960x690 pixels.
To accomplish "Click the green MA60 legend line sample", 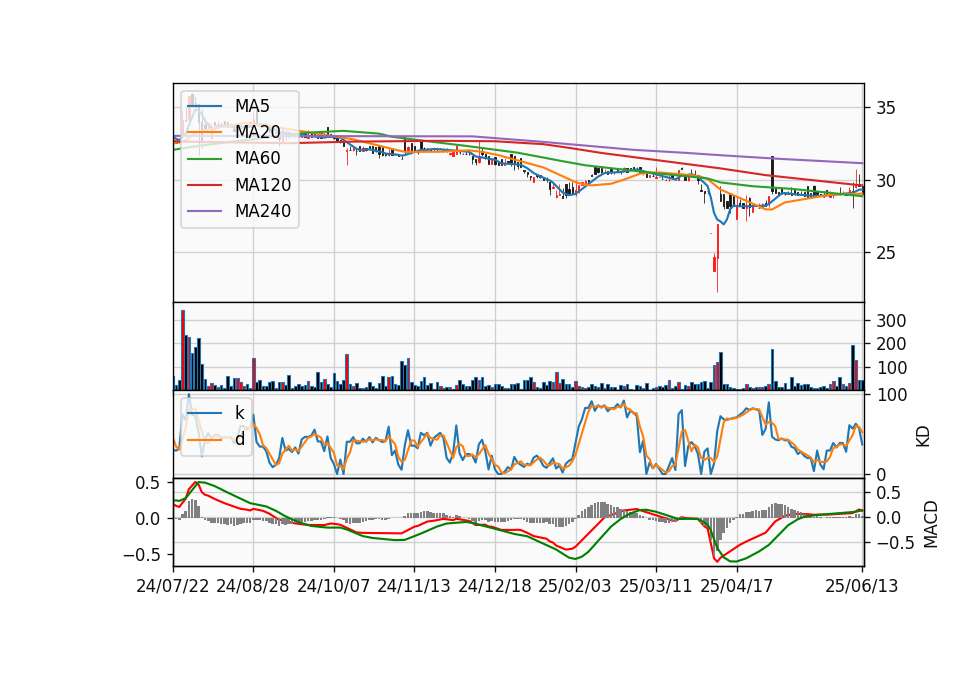I will [x=204, y=159].
